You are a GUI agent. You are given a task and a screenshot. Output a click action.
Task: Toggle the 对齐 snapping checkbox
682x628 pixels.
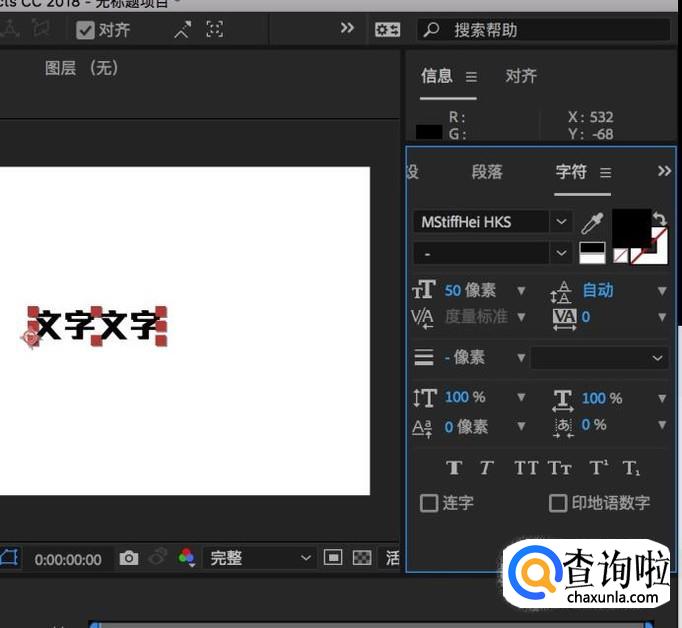pos(86,30)
